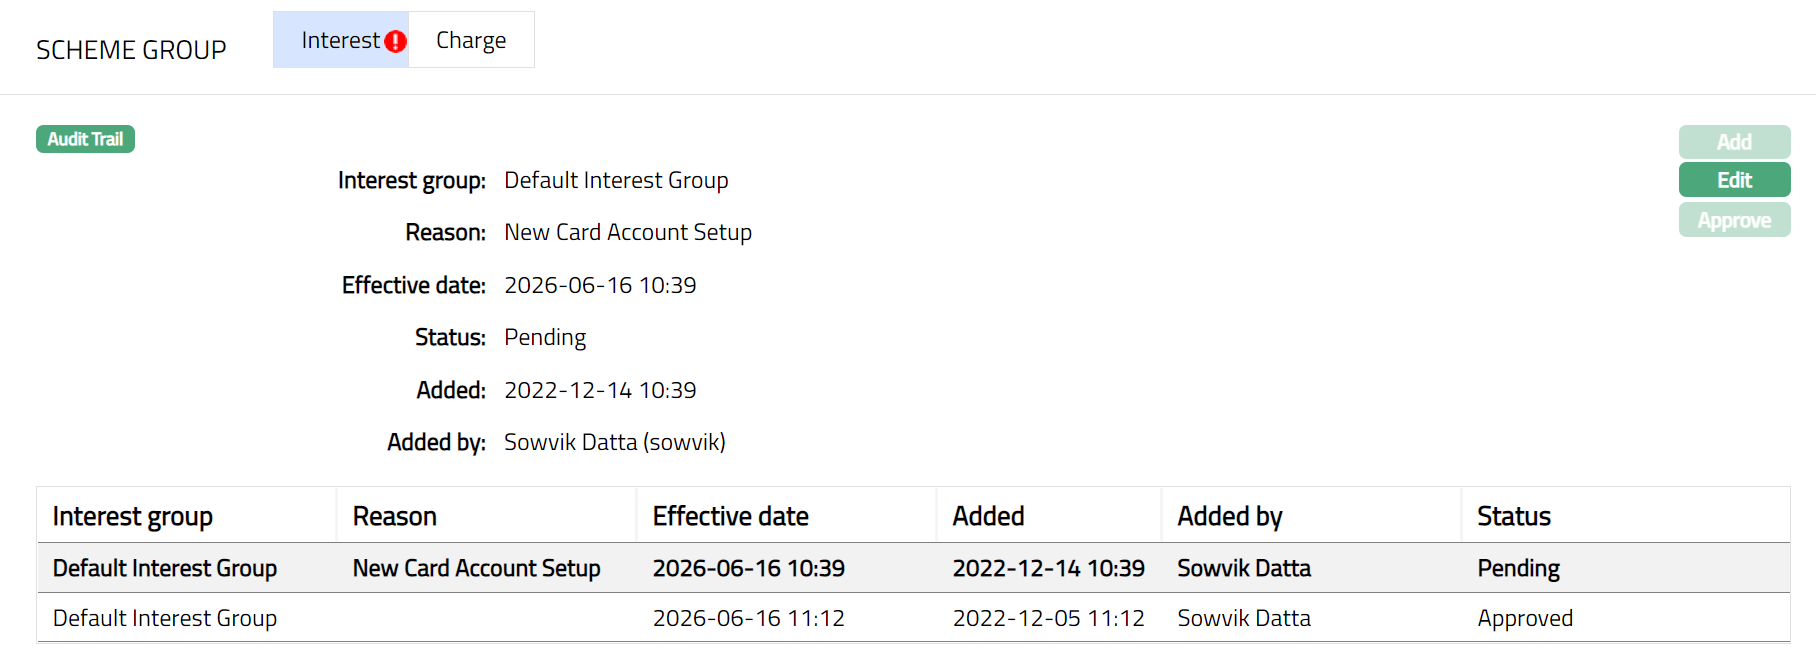Click the 2022-12-05 11:12 added cell
Screen dimensions: 1816x659
point(1048,618)
